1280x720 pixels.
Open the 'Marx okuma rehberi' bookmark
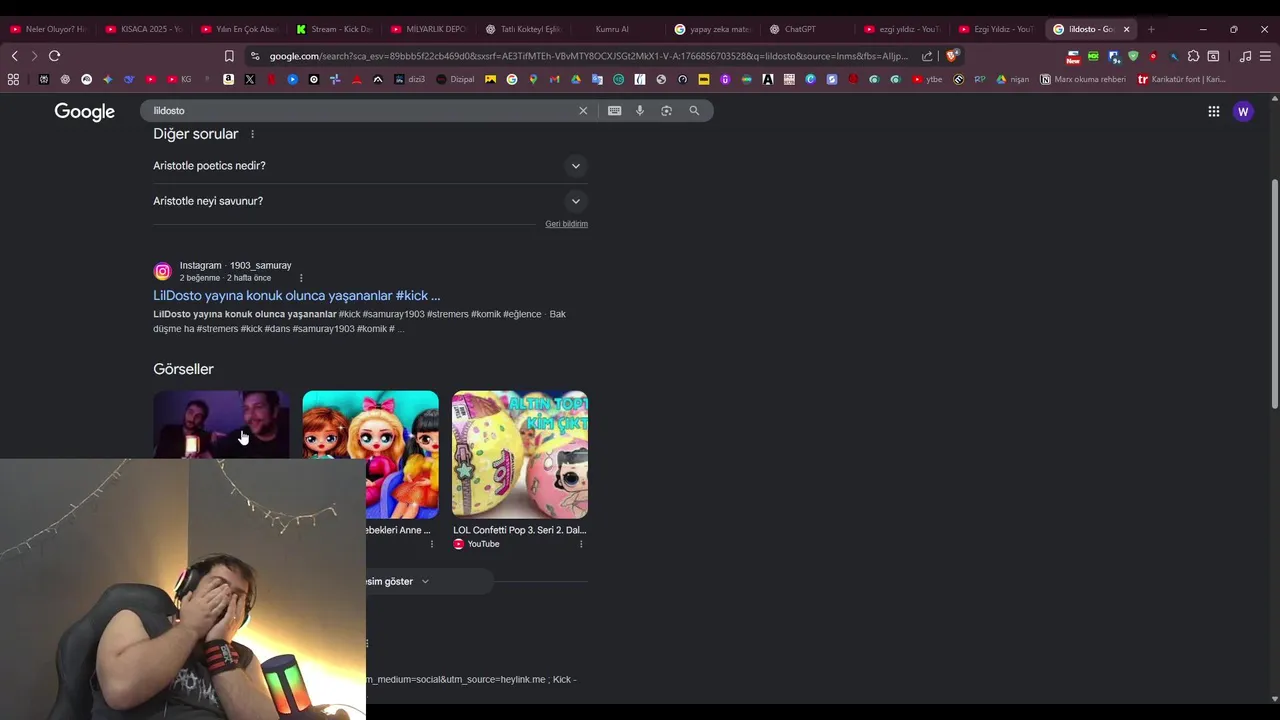coord(1083,79)
